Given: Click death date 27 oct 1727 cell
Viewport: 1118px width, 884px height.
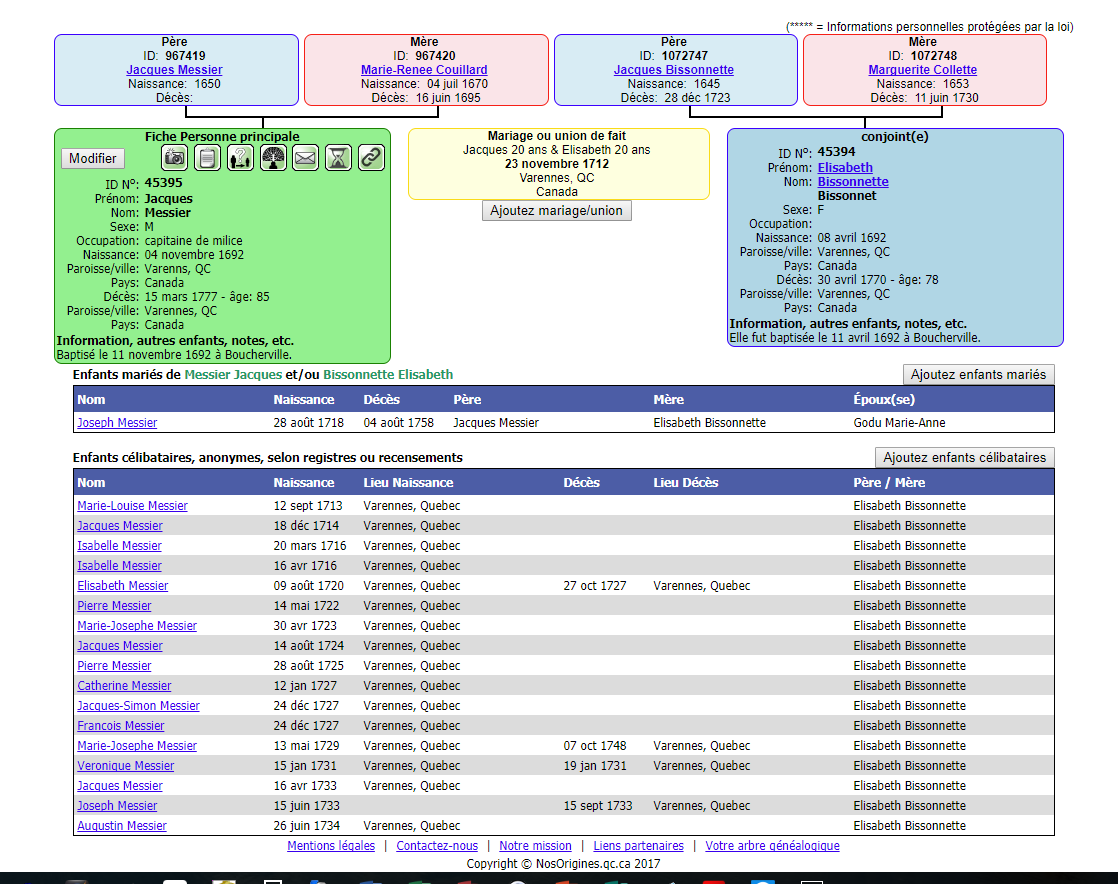Looking at the screenshot, I should tap(595, 585).
